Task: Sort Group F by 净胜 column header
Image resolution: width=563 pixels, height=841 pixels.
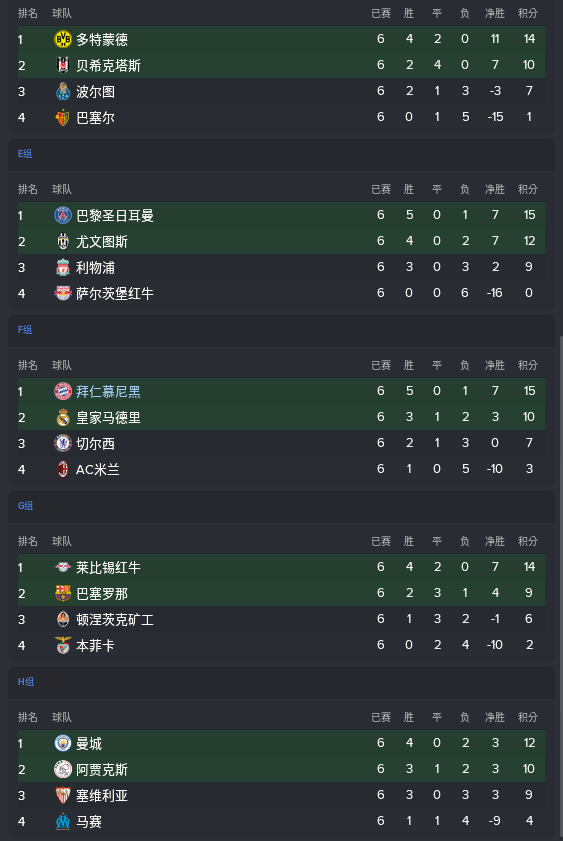Action: point(495,365)
